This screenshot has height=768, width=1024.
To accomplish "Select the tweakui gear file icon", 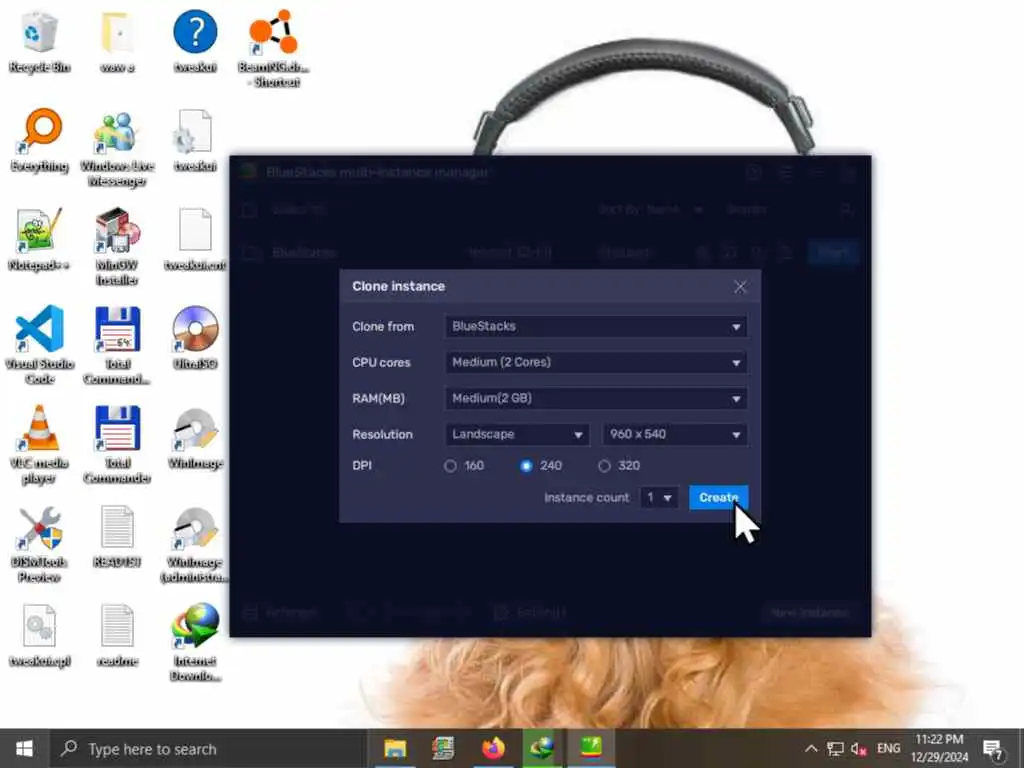I will pyautogui.click(x=195, y=141).
